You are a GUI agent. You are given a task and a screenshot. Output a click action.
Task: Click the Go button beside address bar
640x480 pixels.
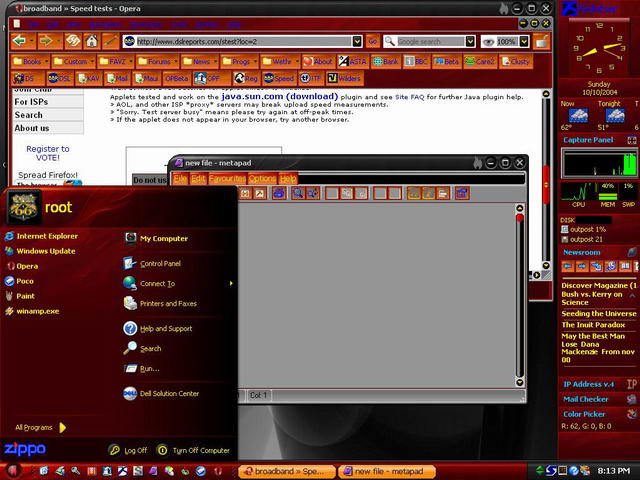pos(373,41)
